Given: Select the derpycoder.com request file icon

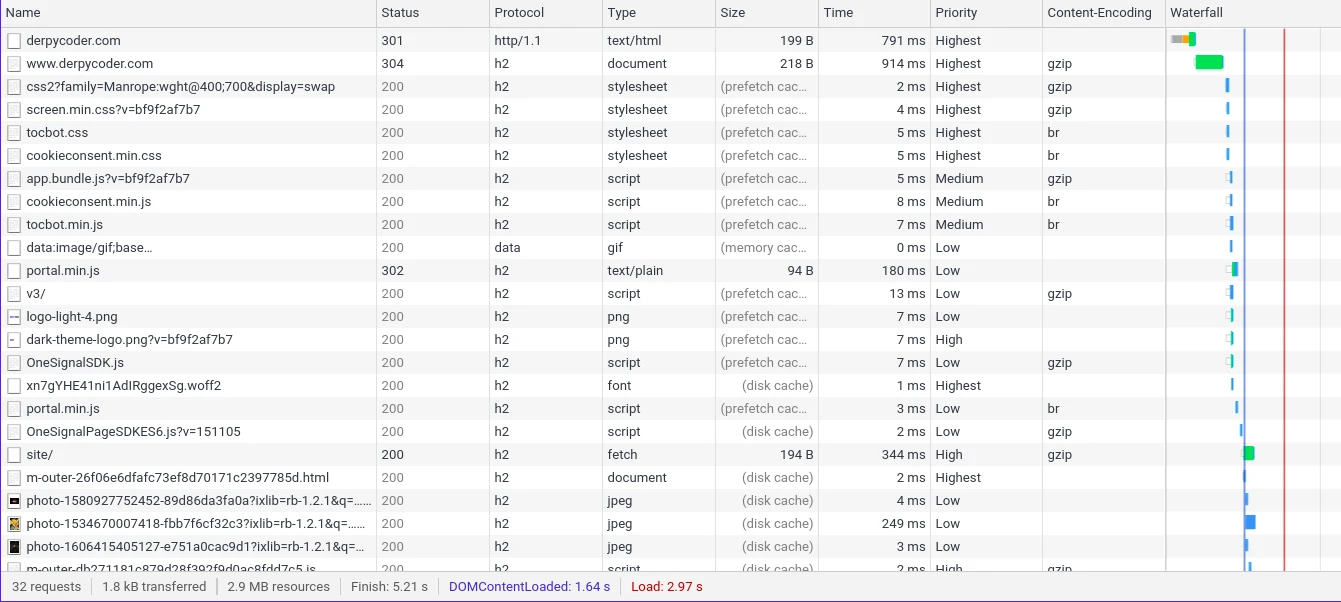Looking at the screenshot, I should pos(14,41).
